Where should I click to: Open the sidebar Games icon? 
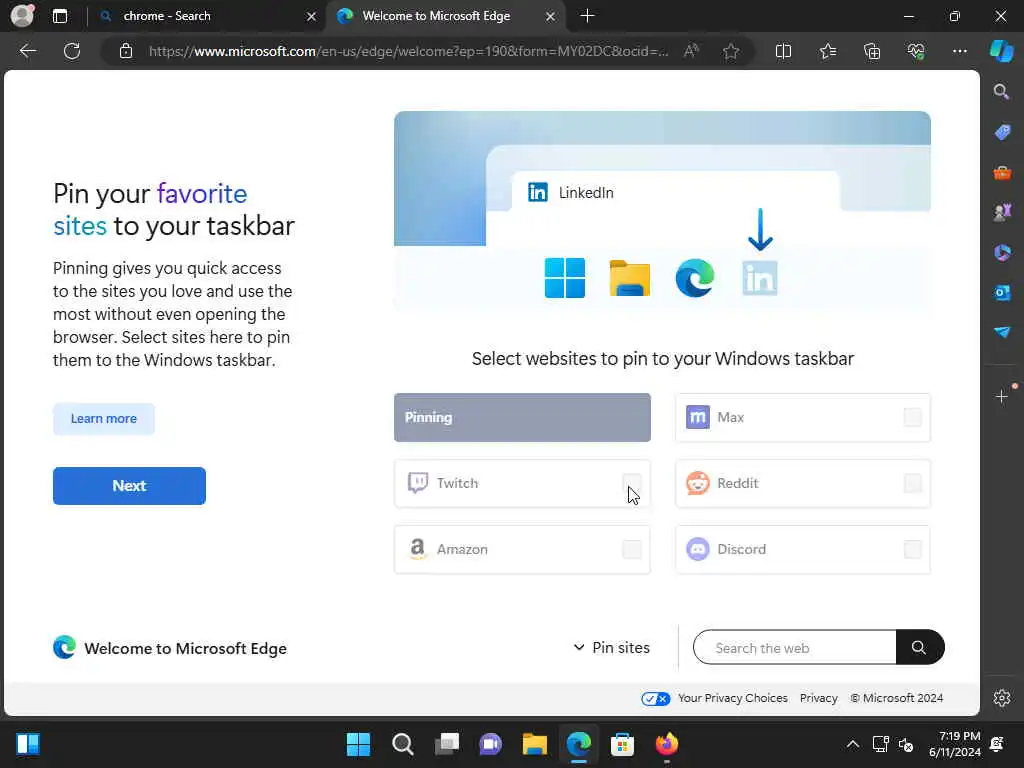point(1002,212)
